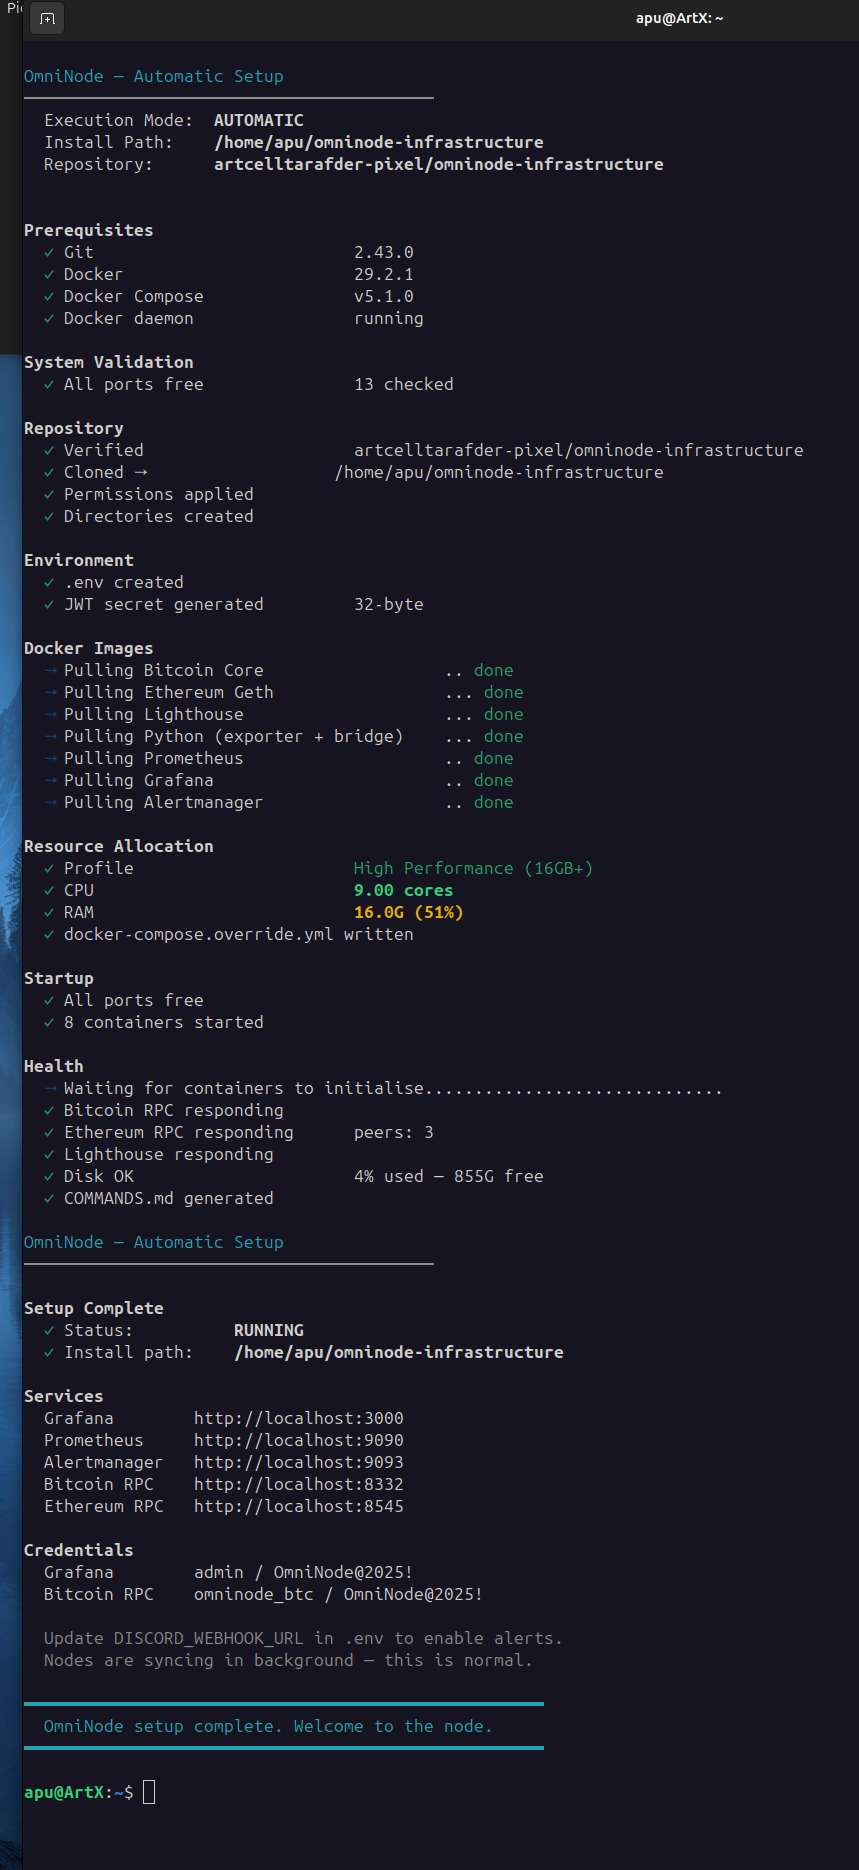
Task: Click the Bitcoin RPC URL http://localhost:8332
Action: (299, 1484)
